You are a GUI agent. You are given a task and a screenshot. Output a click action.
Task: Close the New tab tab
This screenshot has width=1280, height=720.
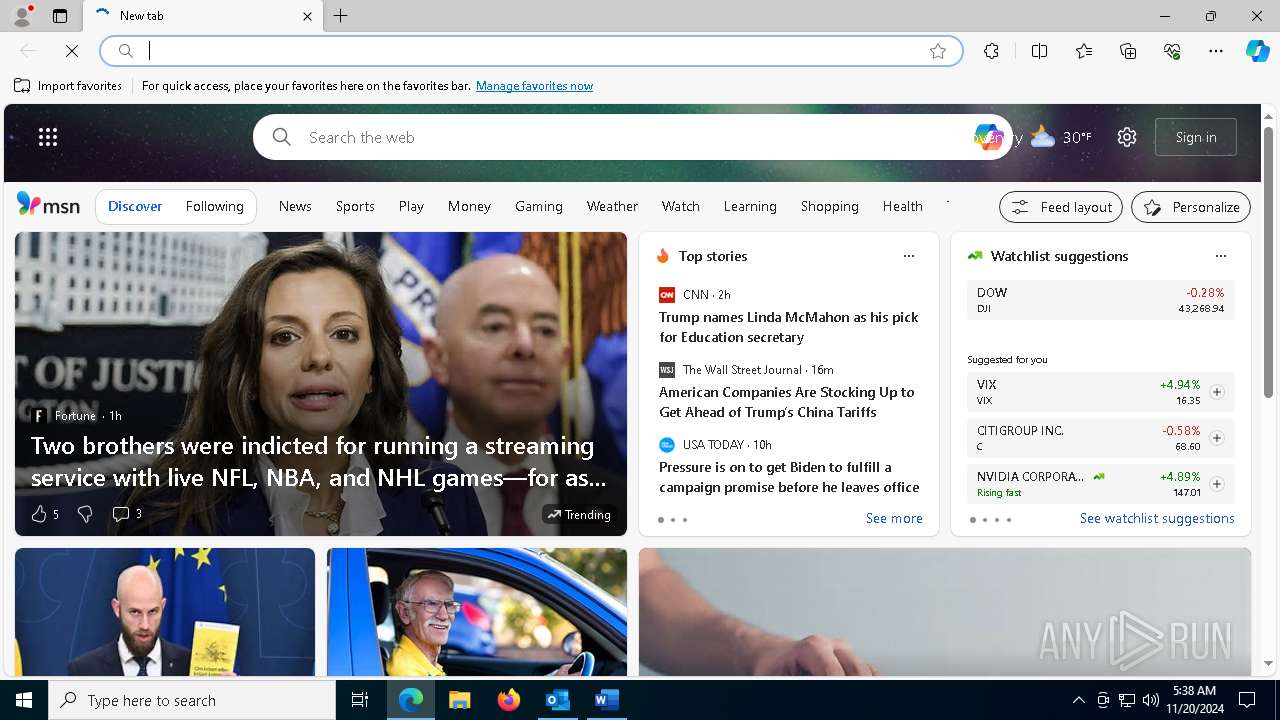[307, 16]
